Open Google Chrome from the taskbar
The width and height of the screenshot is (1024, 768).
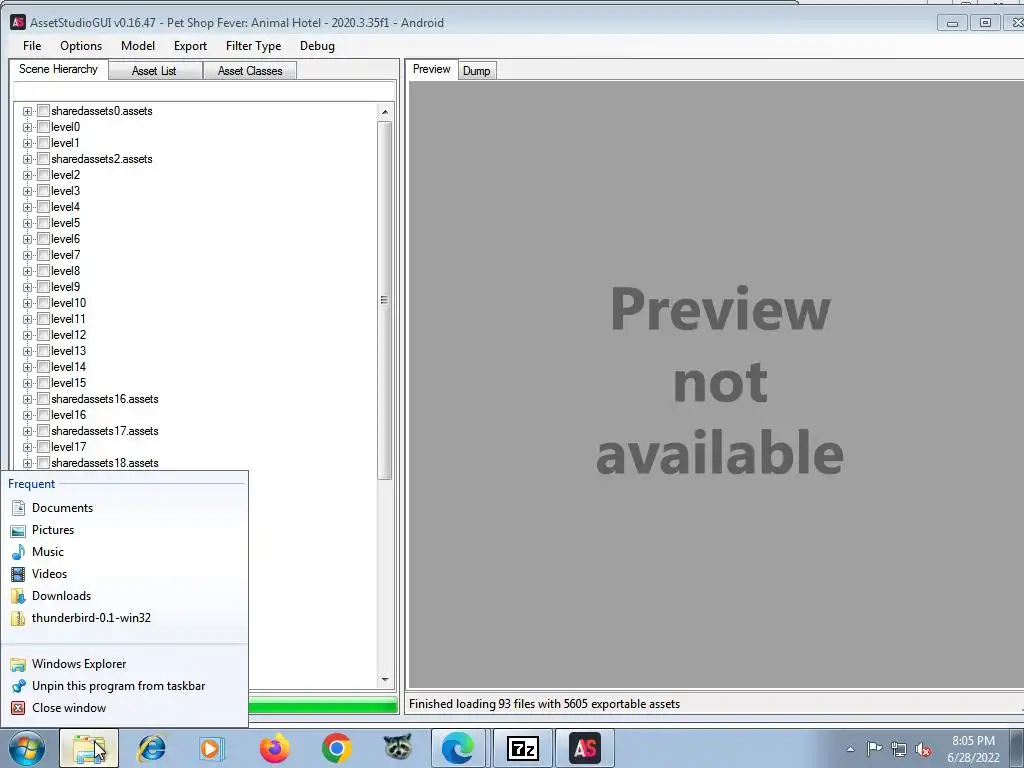point(336,748)
